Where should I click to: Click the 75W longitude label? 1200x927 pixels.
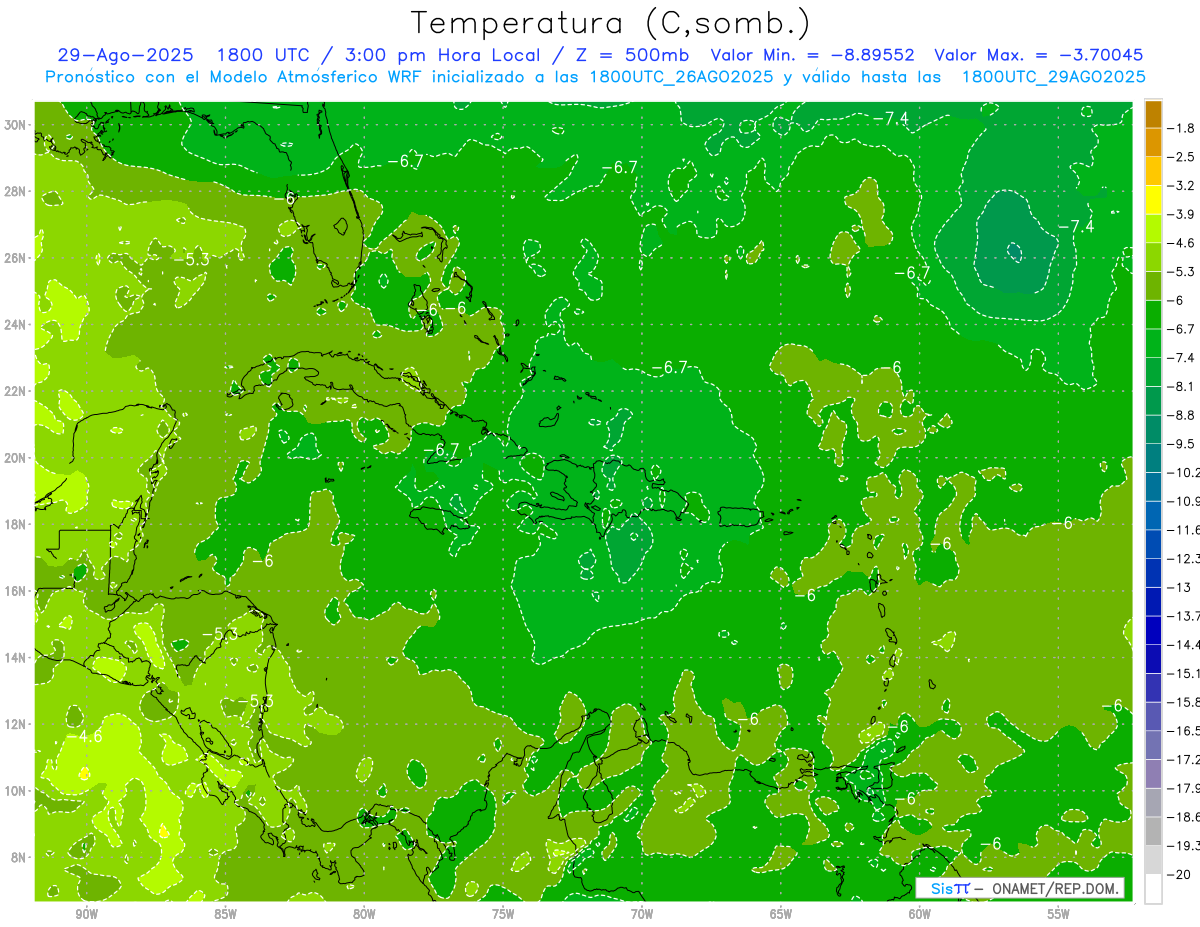point(503,915)
